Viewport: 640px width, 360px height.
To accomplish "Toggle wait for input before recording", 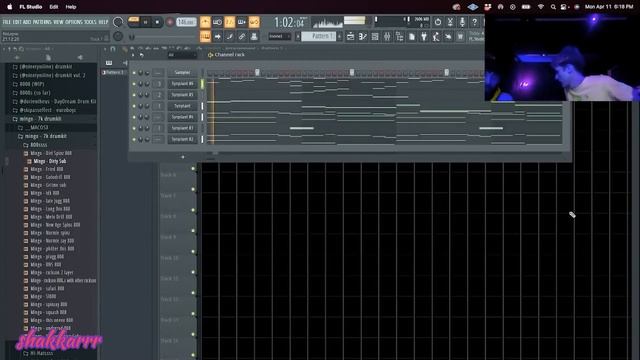I will click(x=218, y=22).
